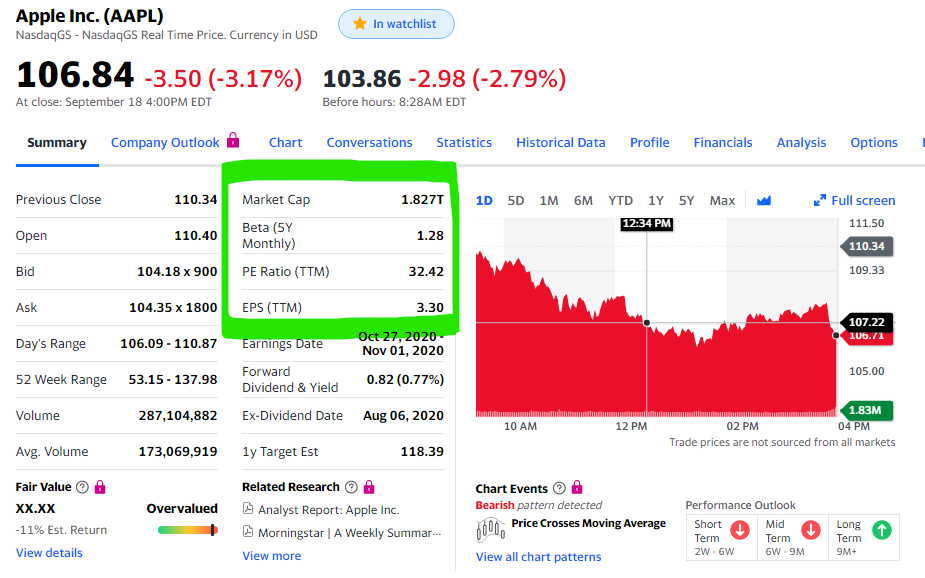Click the Fair Value View details link
This screenshot has width=925, height=578.
[x=49, y=553]
